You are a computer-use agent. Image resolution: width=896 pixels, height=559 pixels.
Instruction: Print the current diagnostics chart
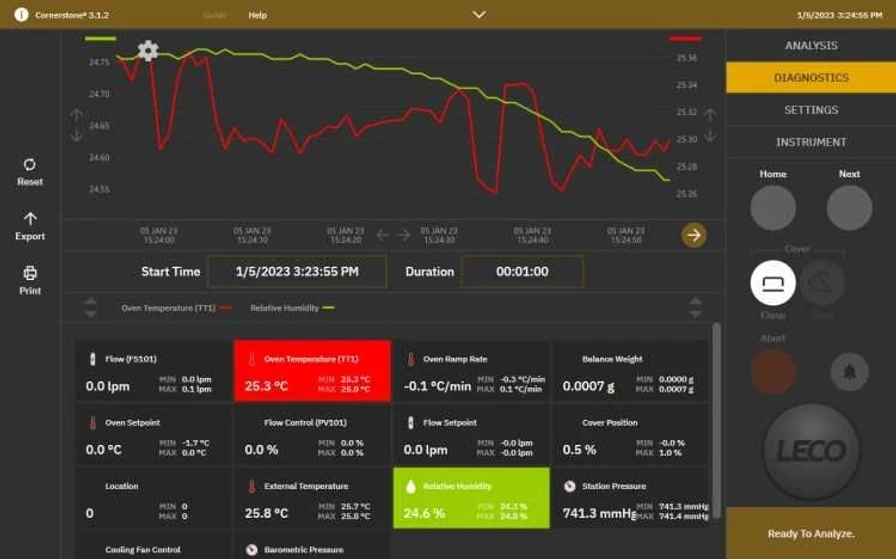click(x=30, y=273)
